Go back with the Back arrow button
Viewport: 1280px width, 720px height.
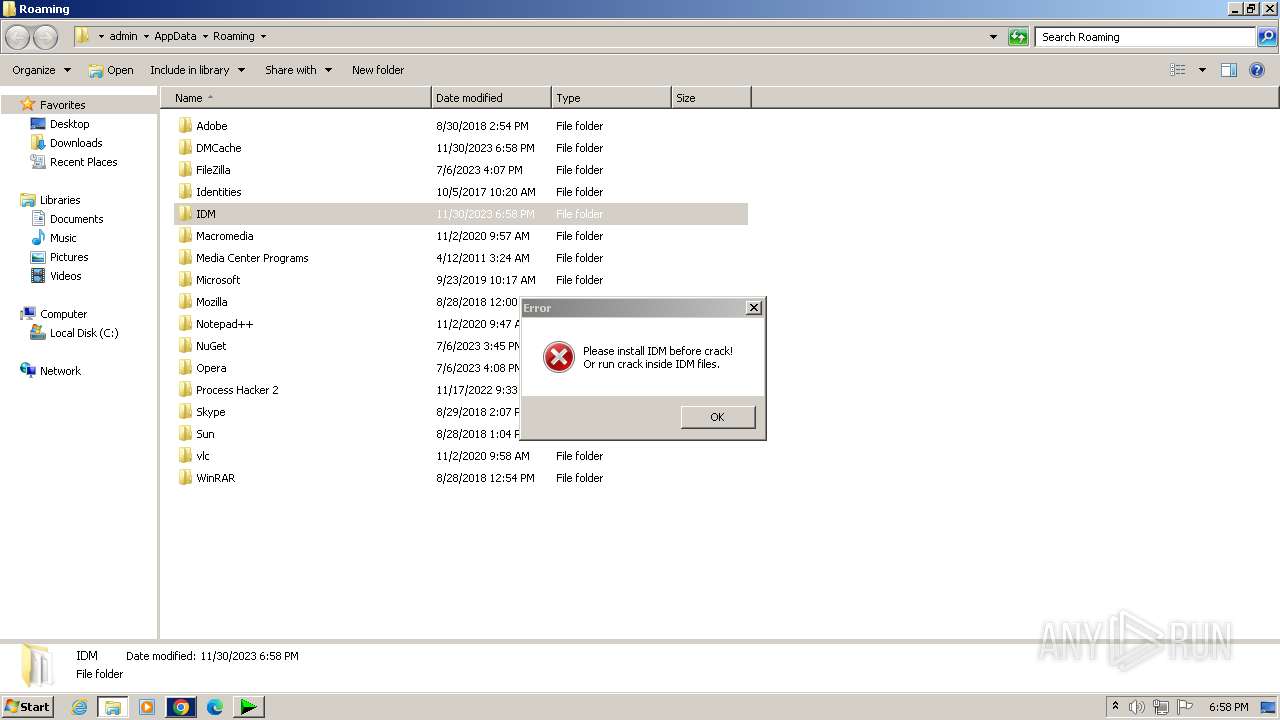tap(18, 37)
